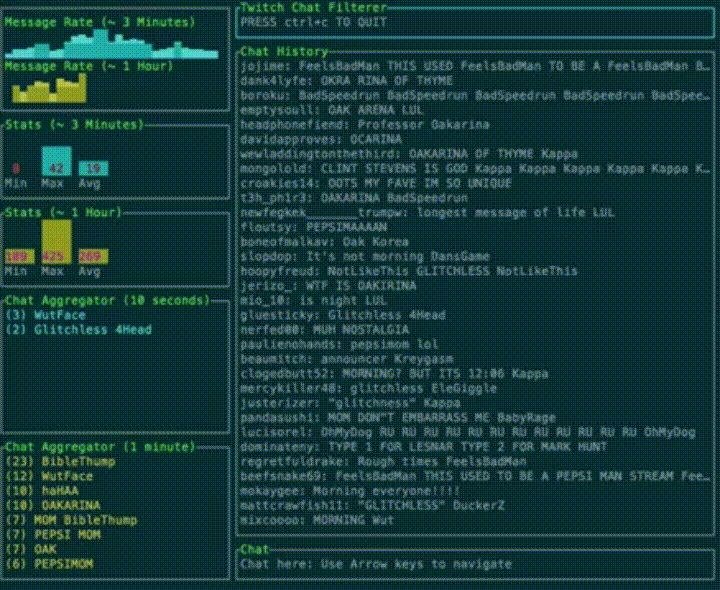Click wewladdingtonthethird's OAKARINA OF THYME message
This screenshot has width=720, height=590.
[409, 154]
